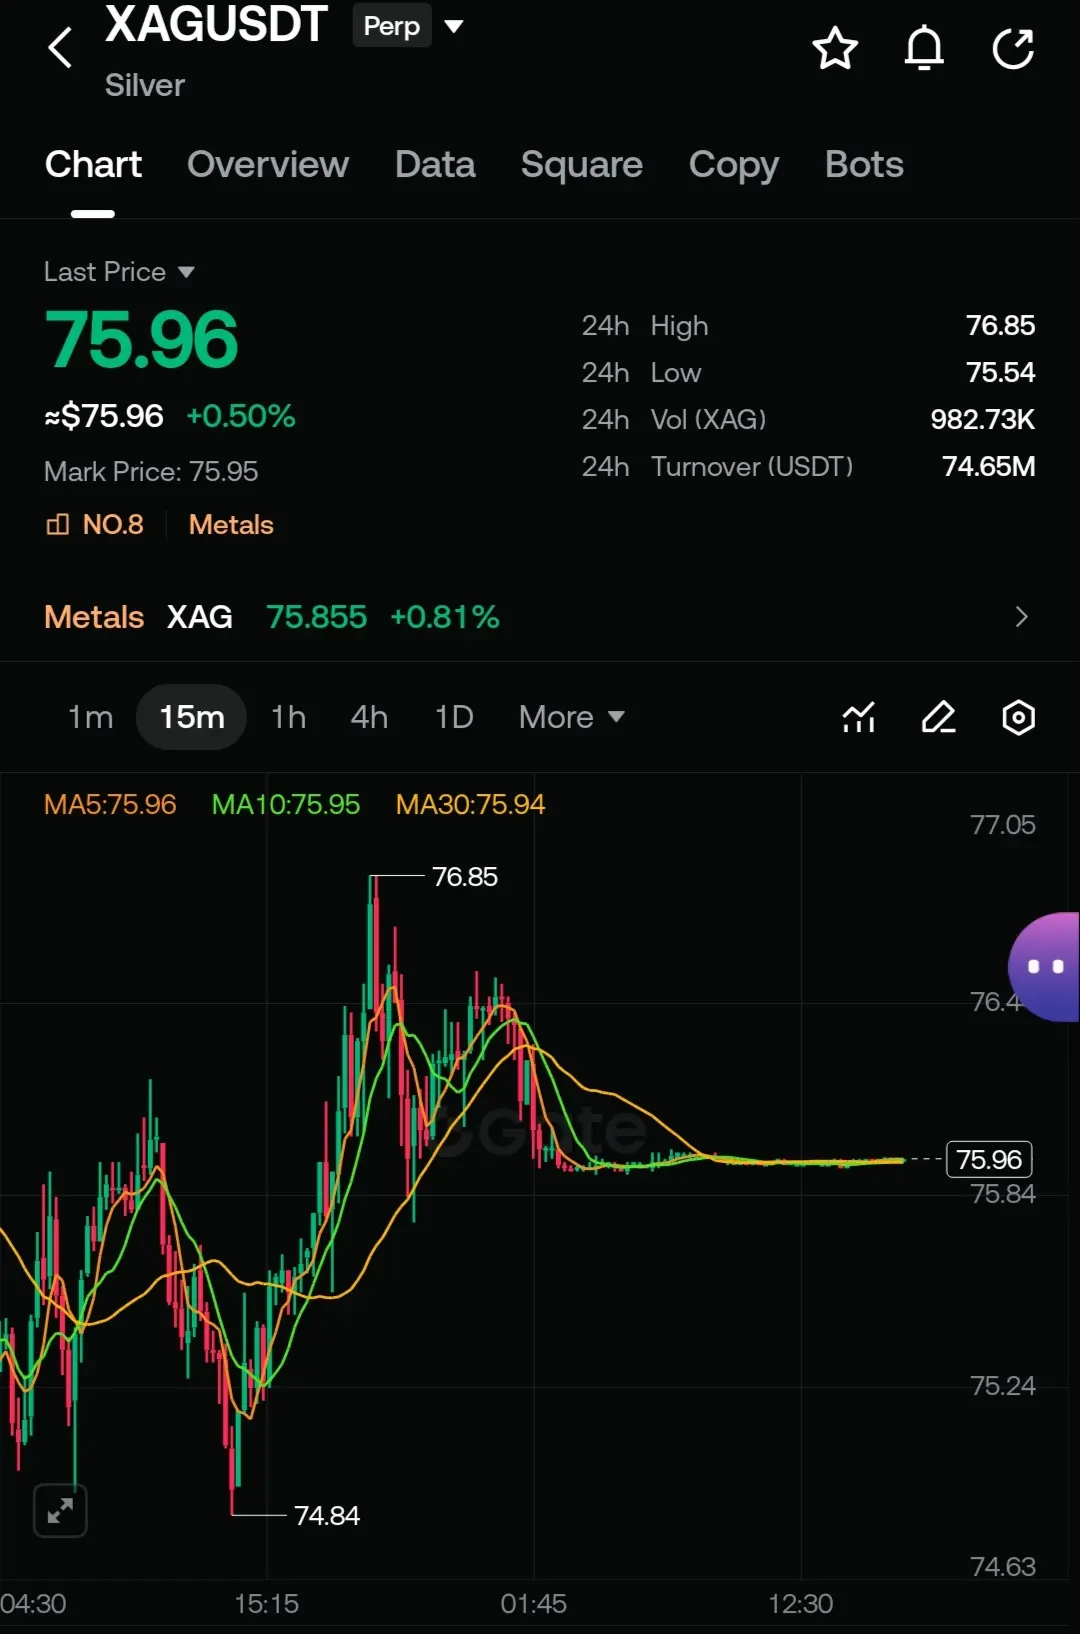The width and height of the screenshot is (1080, 1634).
Task: Tap the 12:30 time axis label
Action: tap(800, 1604)
